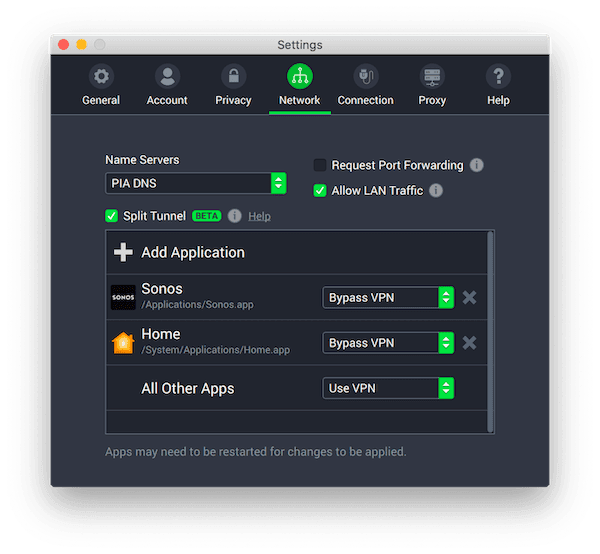Open the Help question mark icon
The width and height of the screenshot is (600, 554).
point(498,76)
